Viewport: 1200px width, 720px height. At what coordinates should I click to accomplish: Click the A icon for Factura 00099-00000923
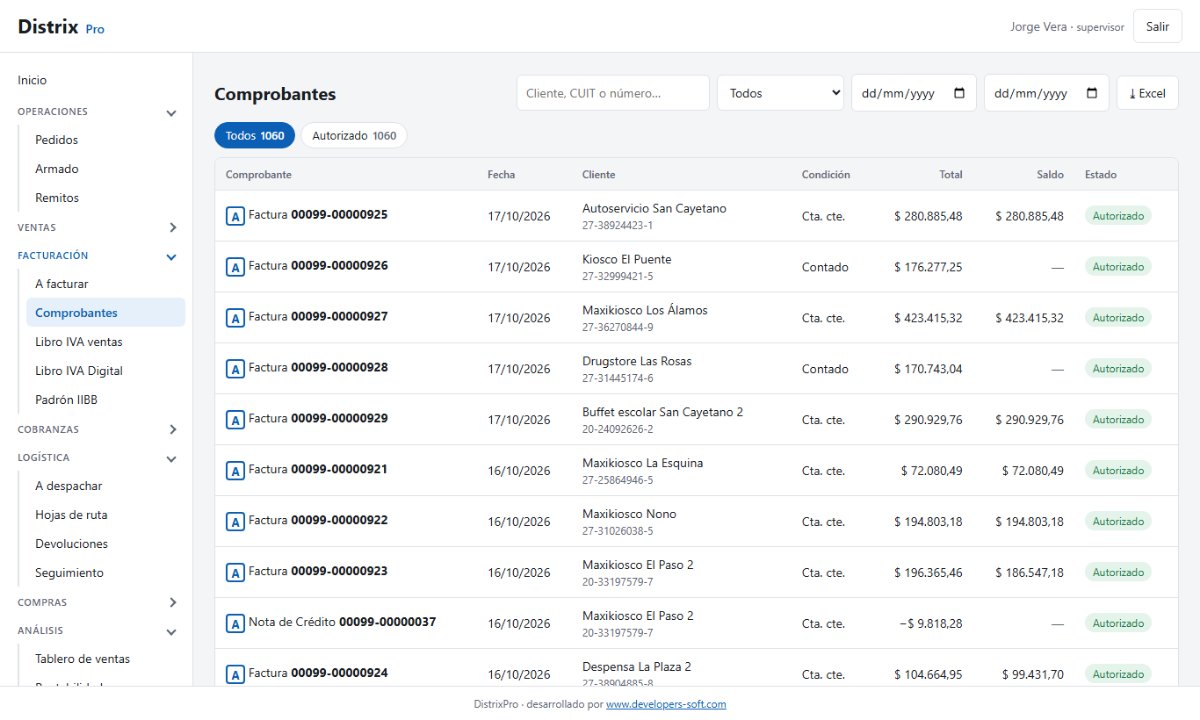235,573
